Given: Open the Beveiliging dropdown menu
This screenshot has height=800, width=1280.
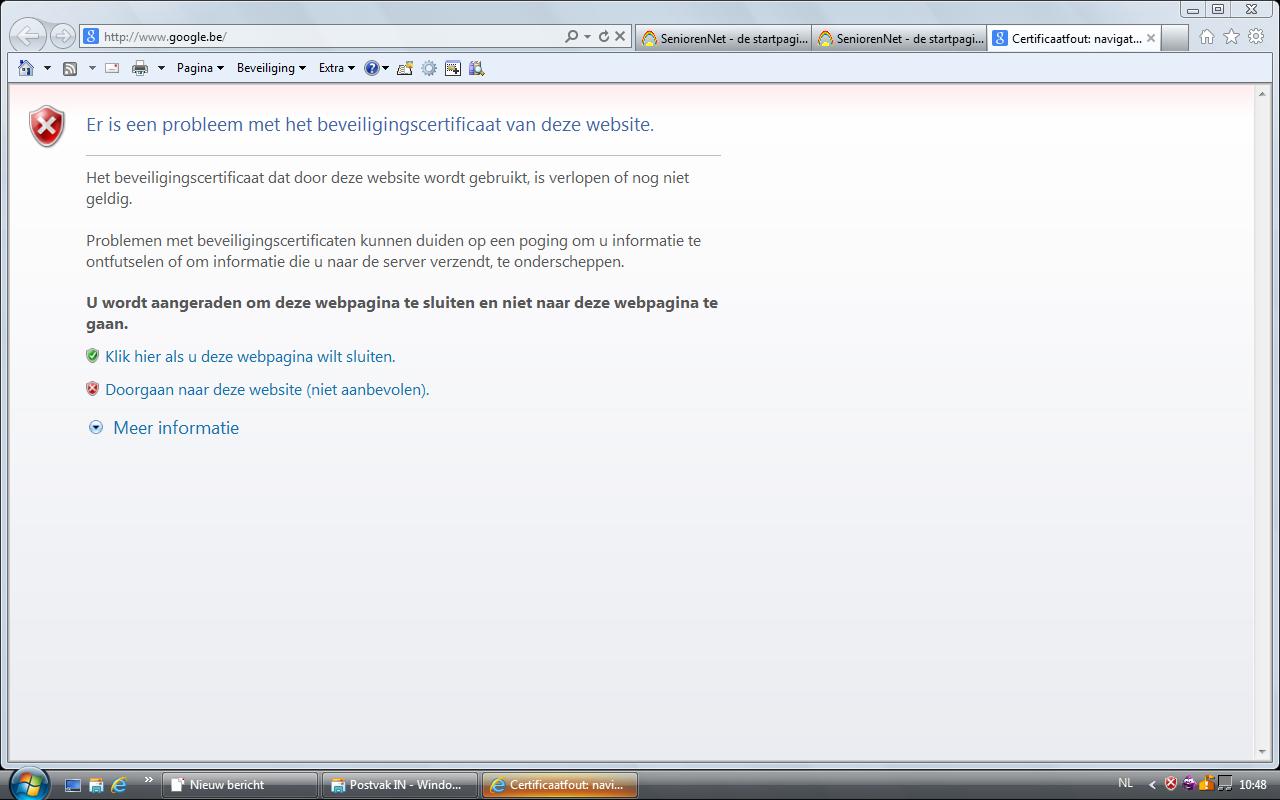Looking at the screenshot, I should [271, 68].
